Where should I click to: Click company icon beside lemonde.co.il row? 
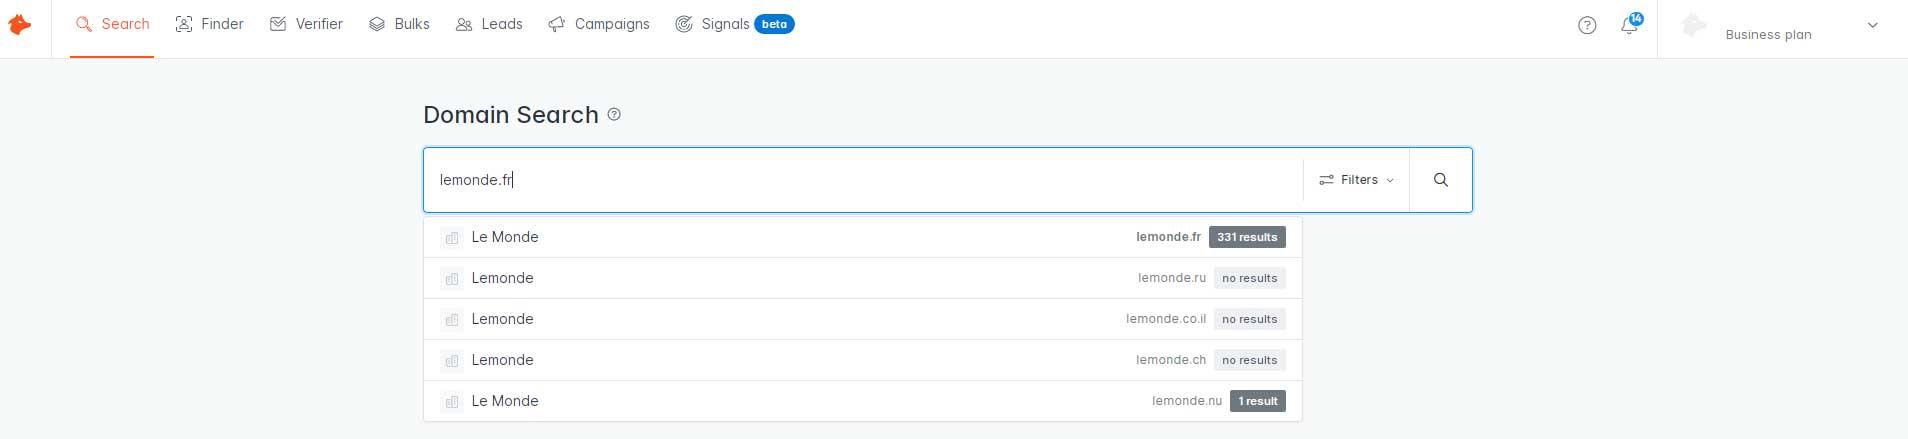click(x=452, y=319)
